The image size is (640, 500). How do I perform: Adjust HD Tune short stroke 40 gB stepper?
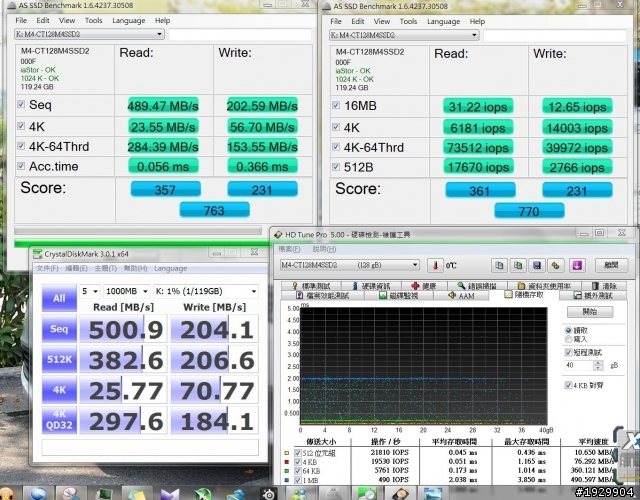598,365
